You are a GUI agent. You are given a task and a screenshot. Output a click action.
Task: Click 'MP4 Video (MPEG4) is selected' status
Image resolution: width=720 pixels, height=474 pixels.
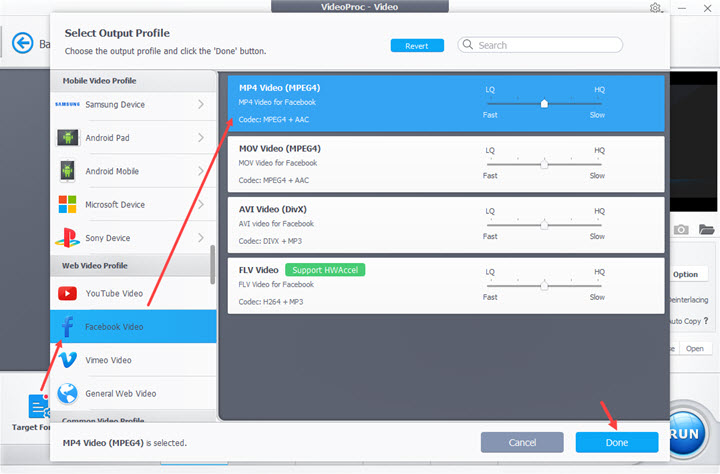click(x=124, y=443)
